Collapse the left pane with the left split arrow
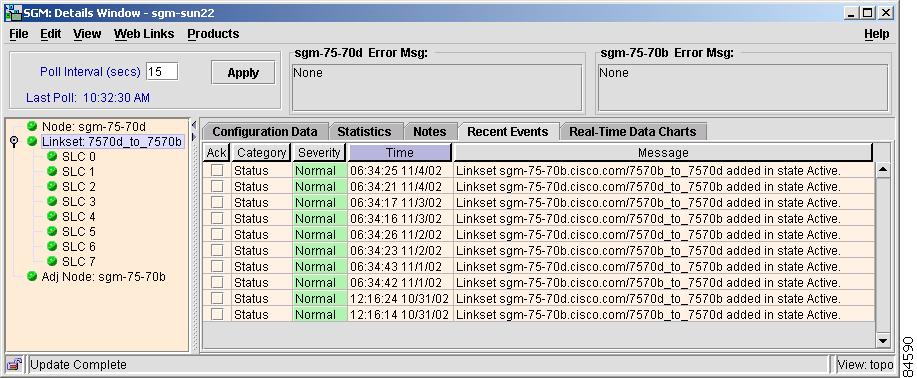917x378 pixels. (x=194, y=125)
